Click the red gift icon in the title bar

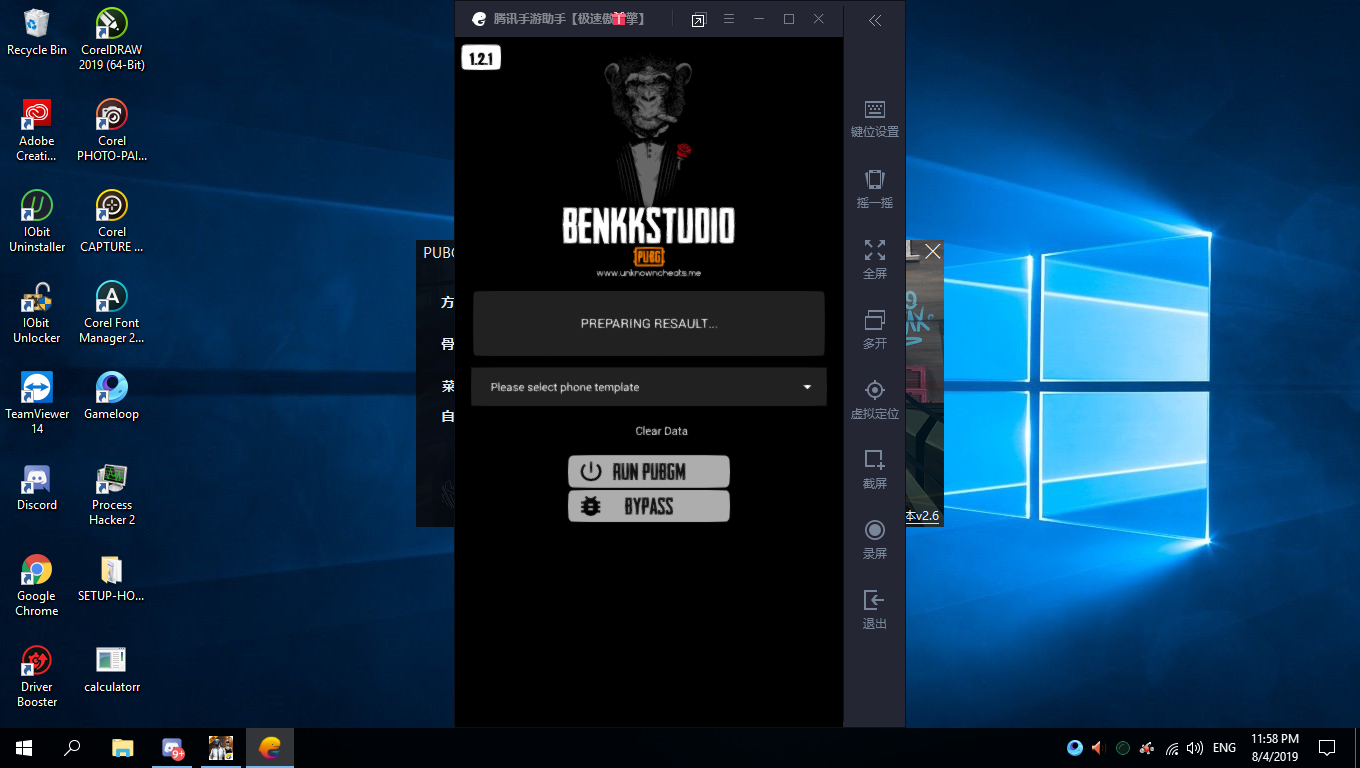617,18
